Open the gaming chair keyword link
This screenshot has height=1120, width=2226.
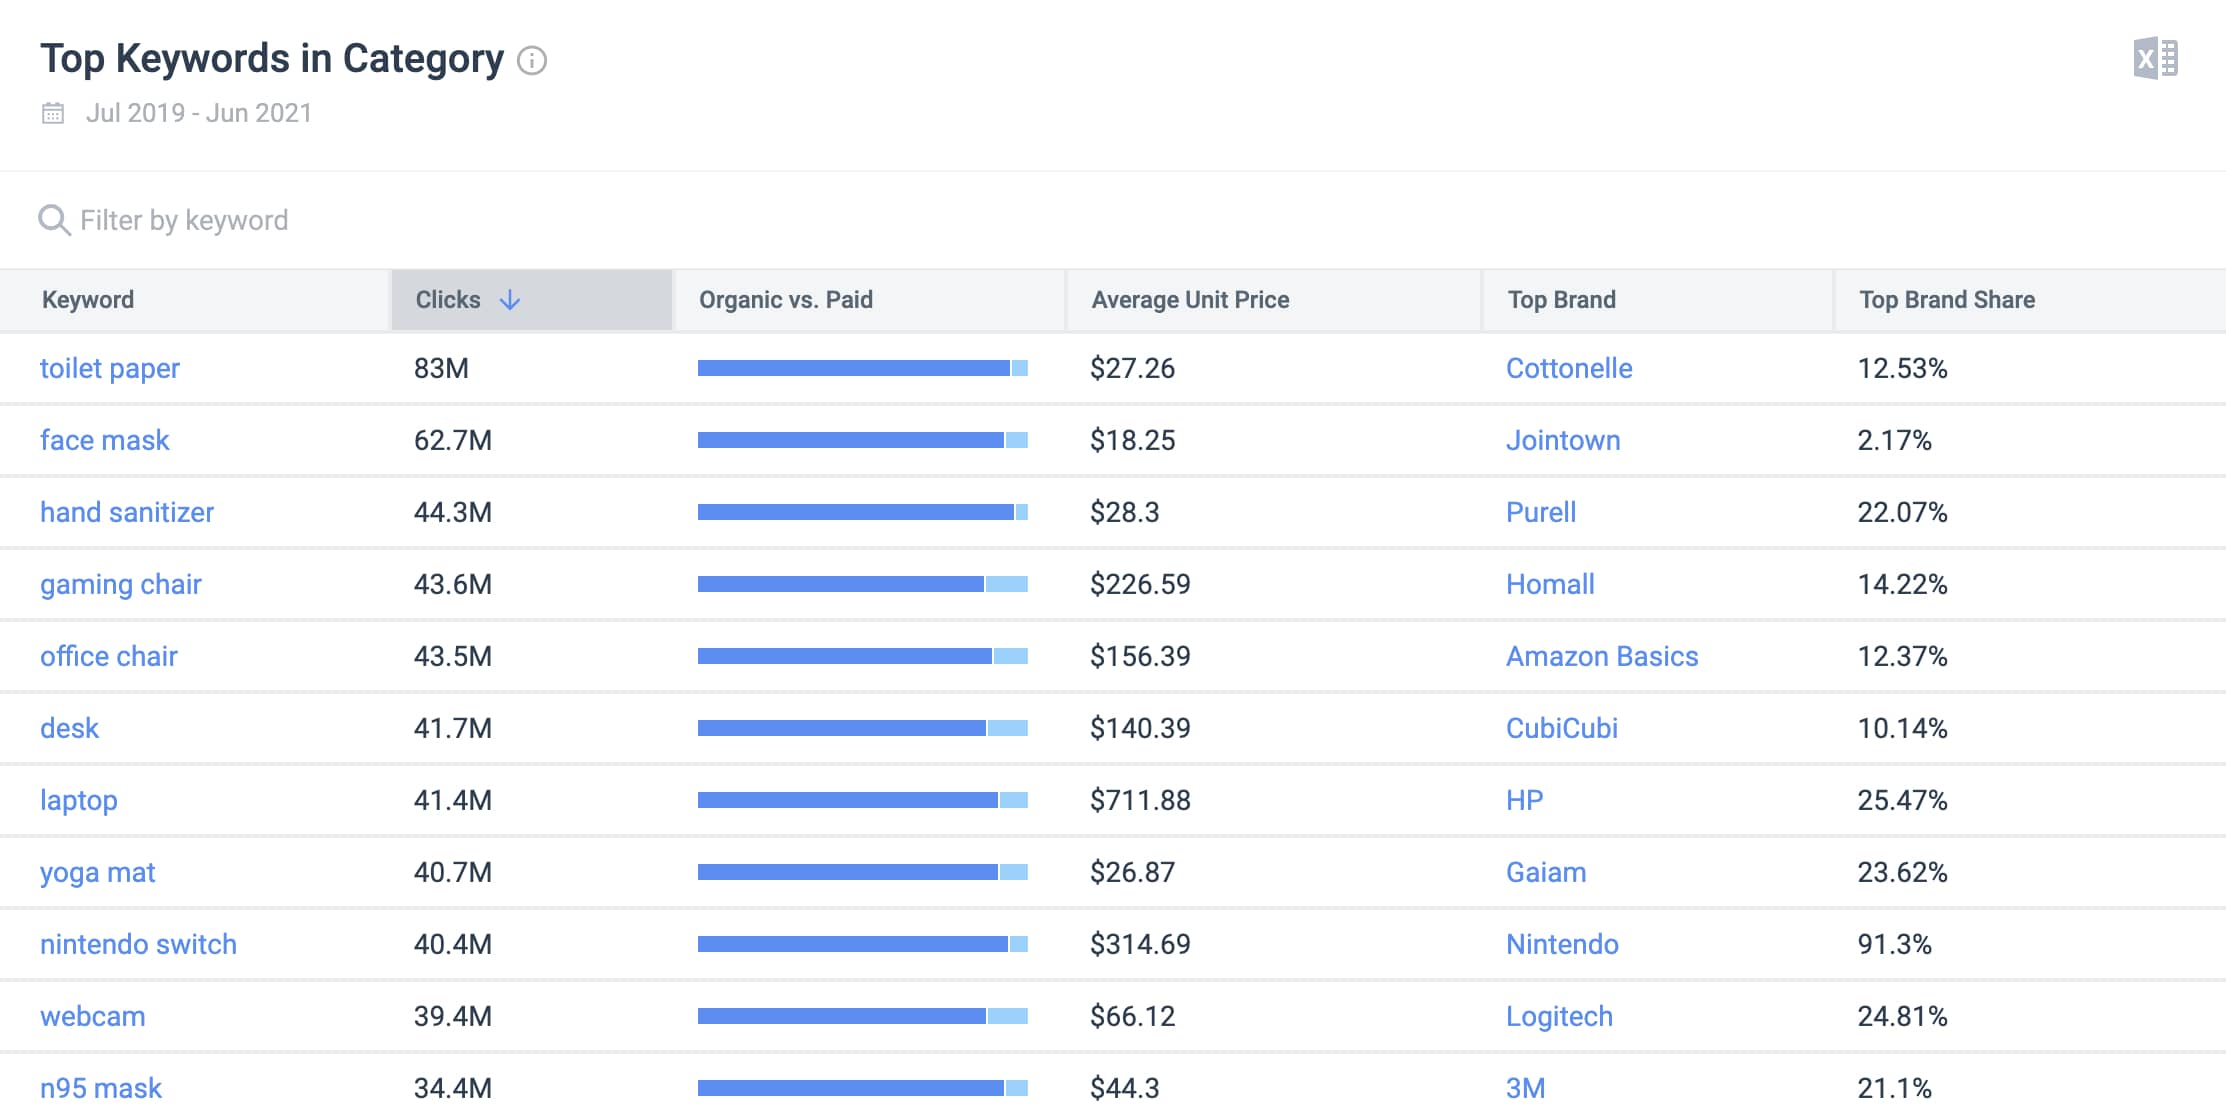(121, 584)
